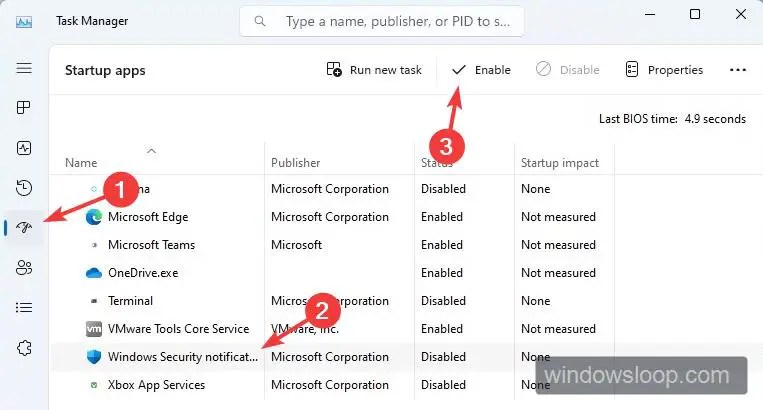
Task: Select the Microsoft Edge startup entry
Action: tap(147, 217)
